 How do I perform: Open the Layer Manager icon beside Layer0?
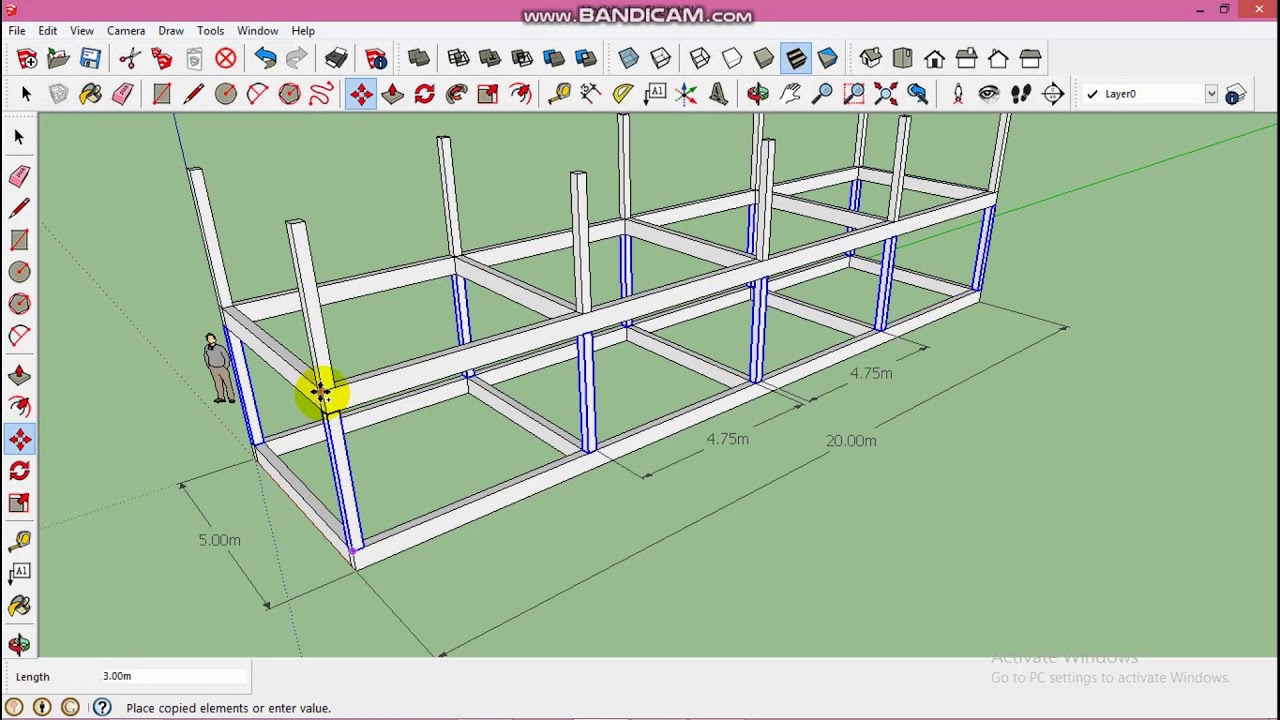(1235, 94)
